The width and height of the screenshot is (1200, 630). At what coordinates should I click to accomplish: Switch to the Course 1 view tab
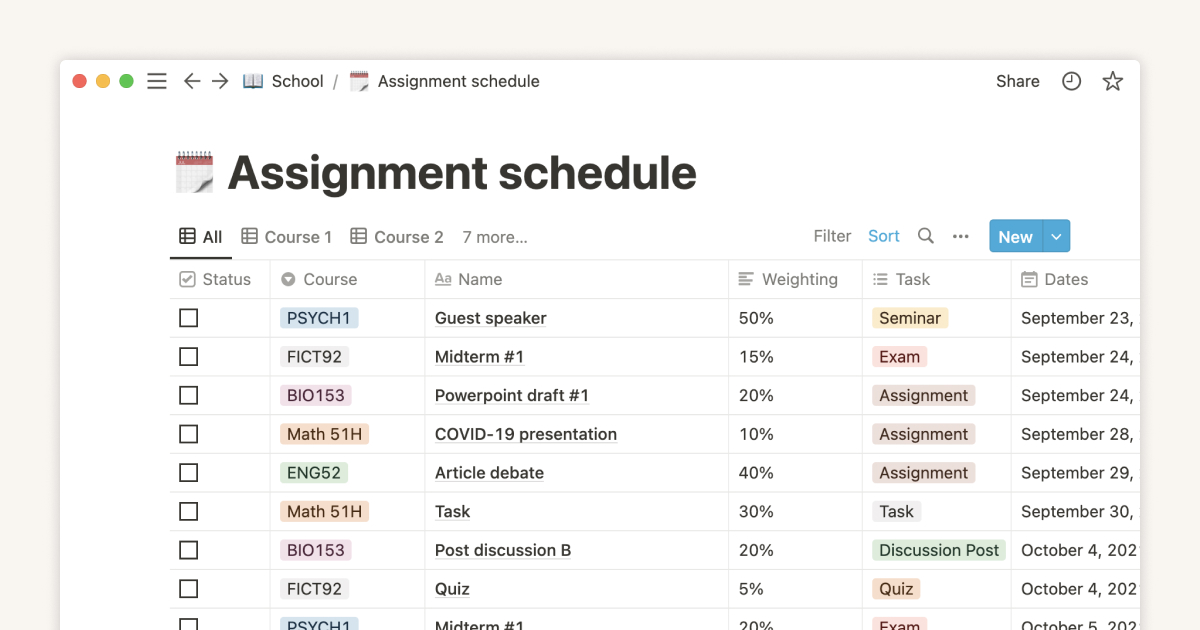286,237
